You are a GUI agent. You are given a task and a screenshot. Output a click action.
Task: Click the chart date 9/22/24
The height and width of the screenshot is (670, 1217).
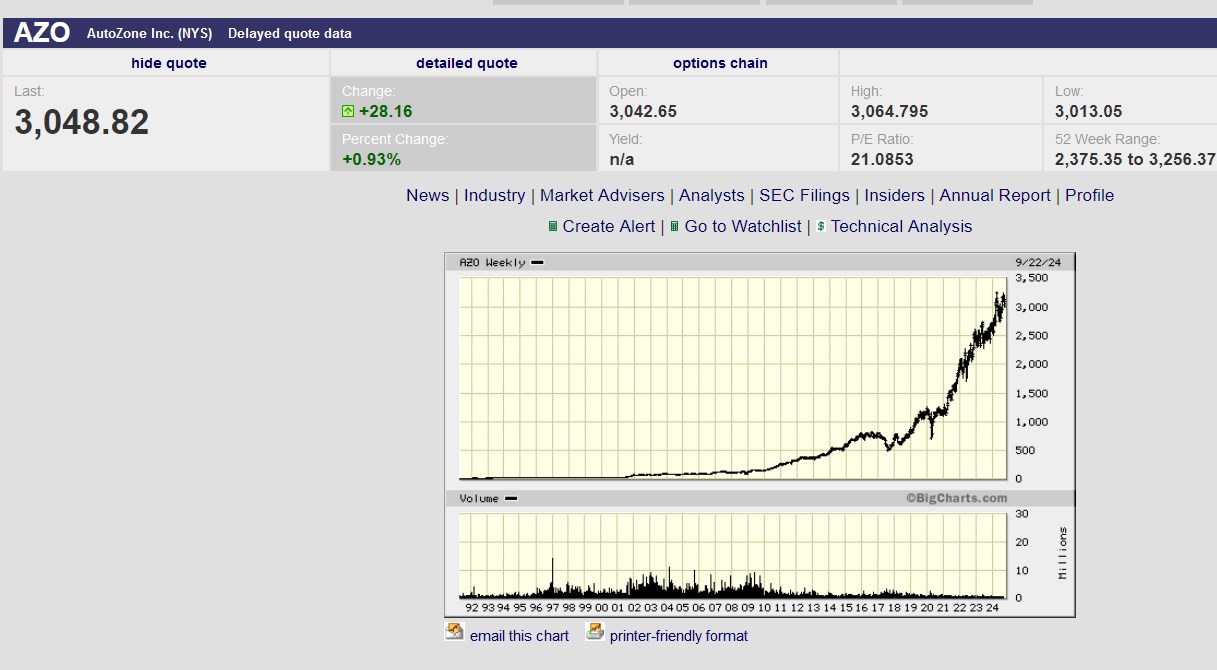coord(1037,262)
